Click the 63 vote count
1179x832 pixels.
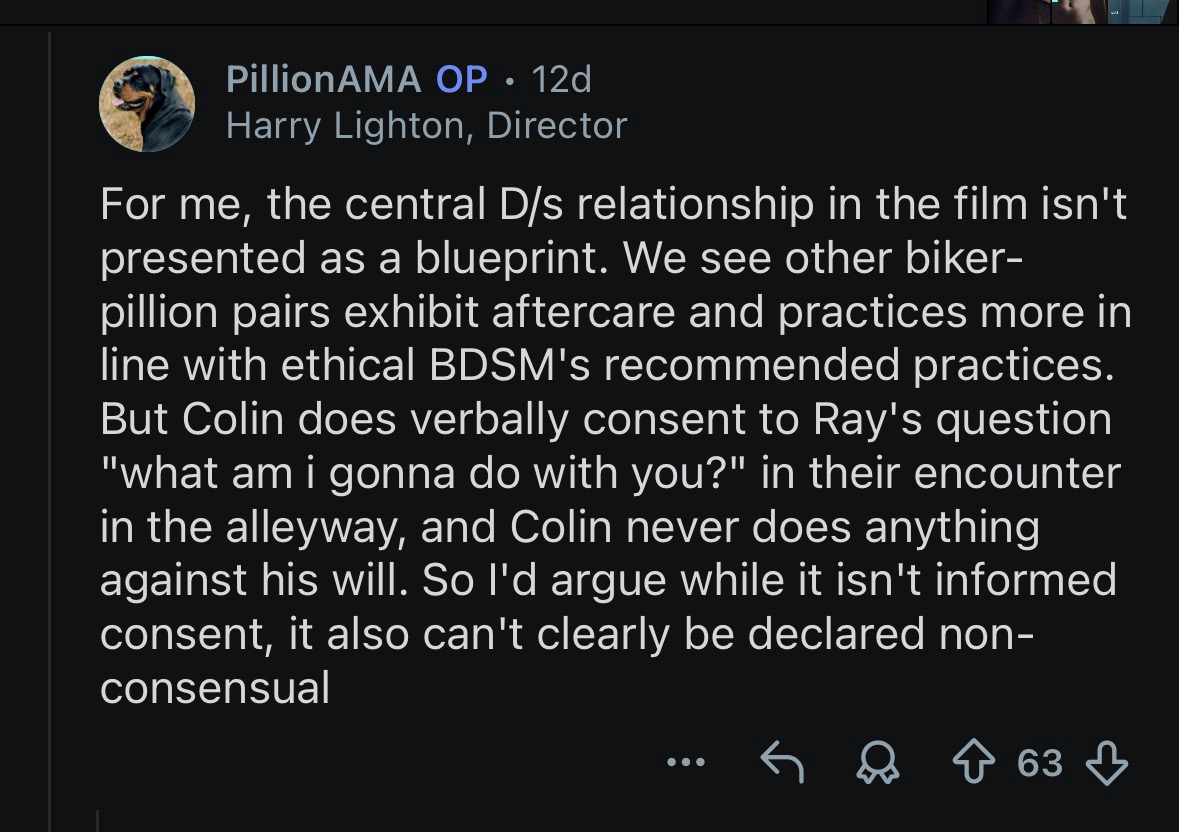[x=1040, y=764]
